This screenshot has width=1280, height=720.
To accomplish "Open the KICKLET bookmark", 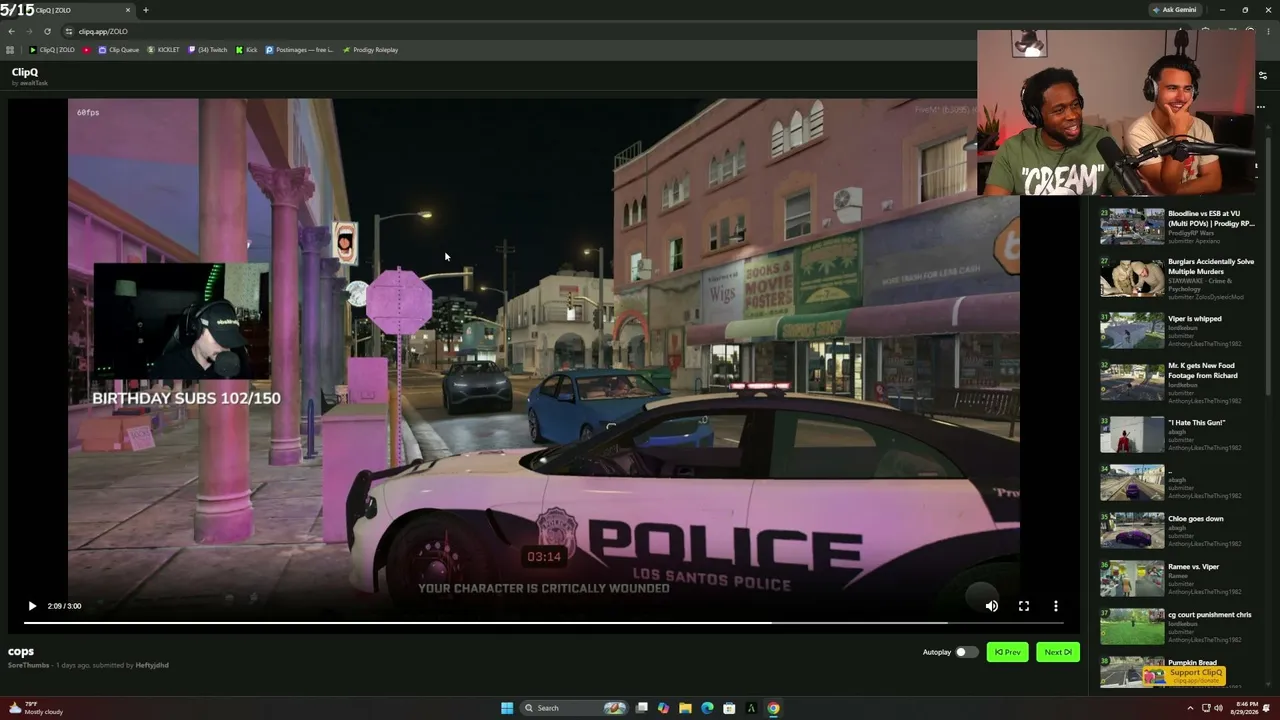I will coord(164,50).
